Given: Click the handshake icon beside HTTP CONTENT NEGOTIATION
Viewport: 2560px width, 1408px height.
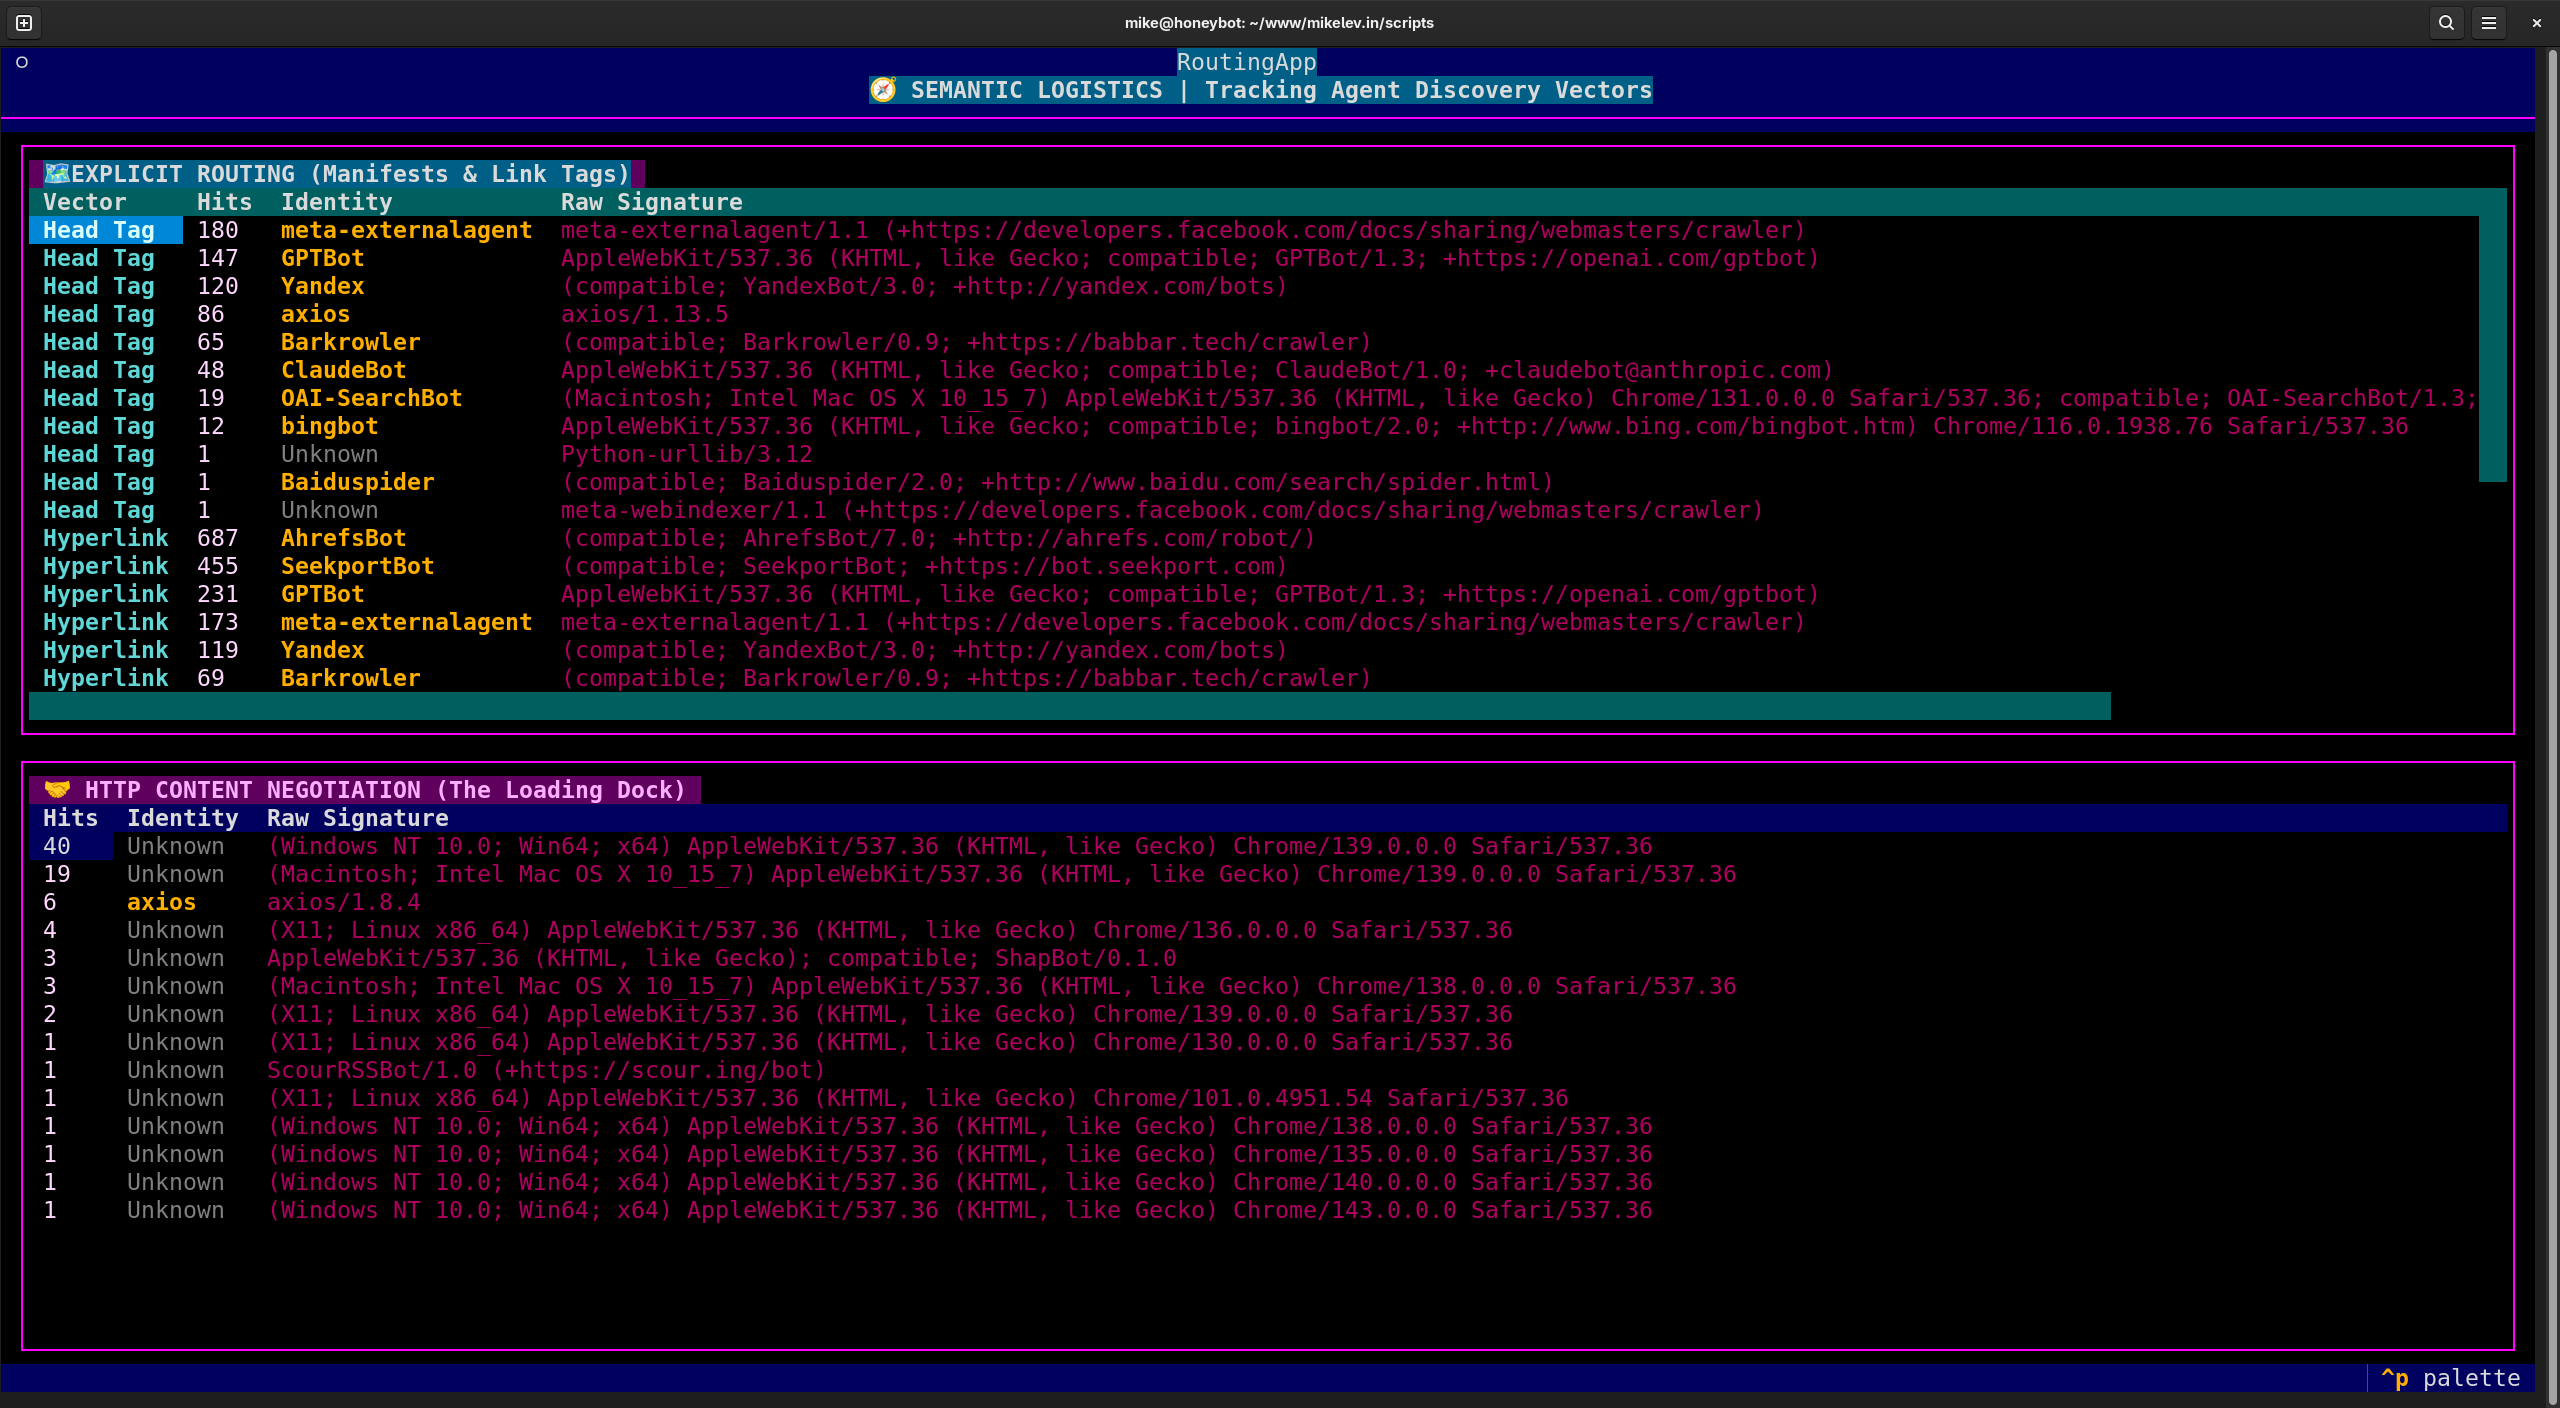Looking at the screenshot, I should 57,790.
